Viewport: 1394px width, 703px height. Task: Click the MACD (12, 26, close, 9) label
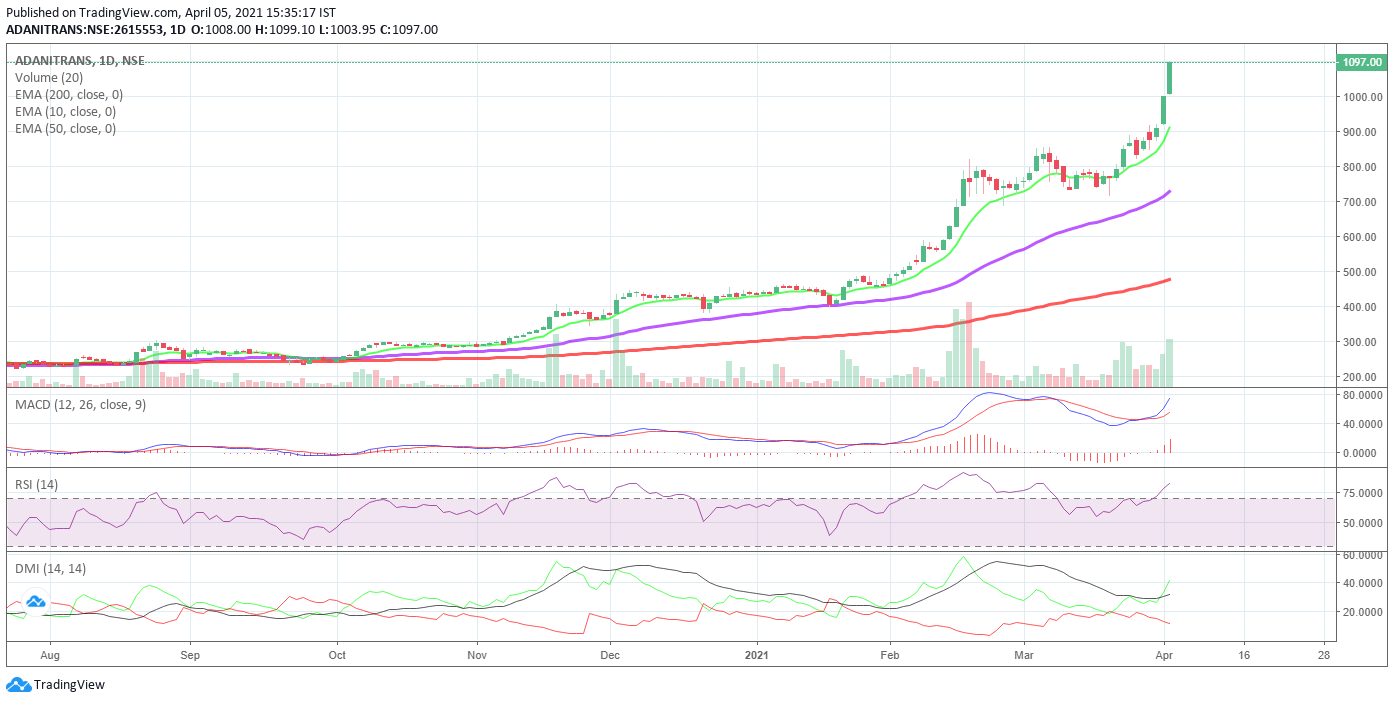[x=79, y=403]
